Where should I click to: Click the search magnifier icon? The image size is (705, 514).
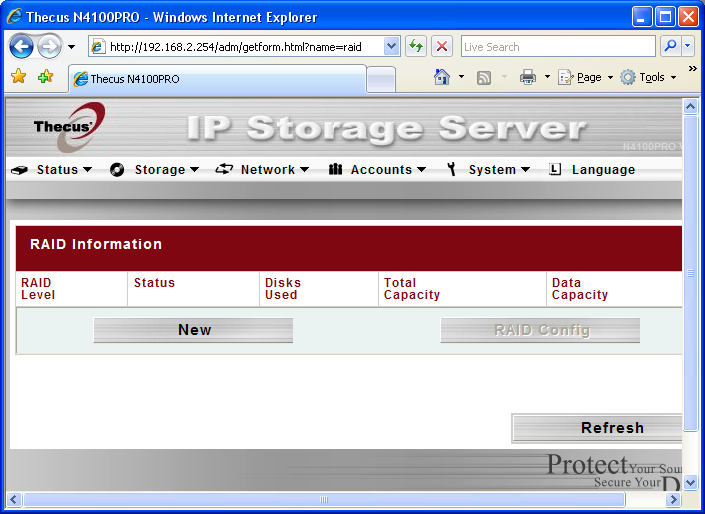pyautogui.click(x=670, y=46)
